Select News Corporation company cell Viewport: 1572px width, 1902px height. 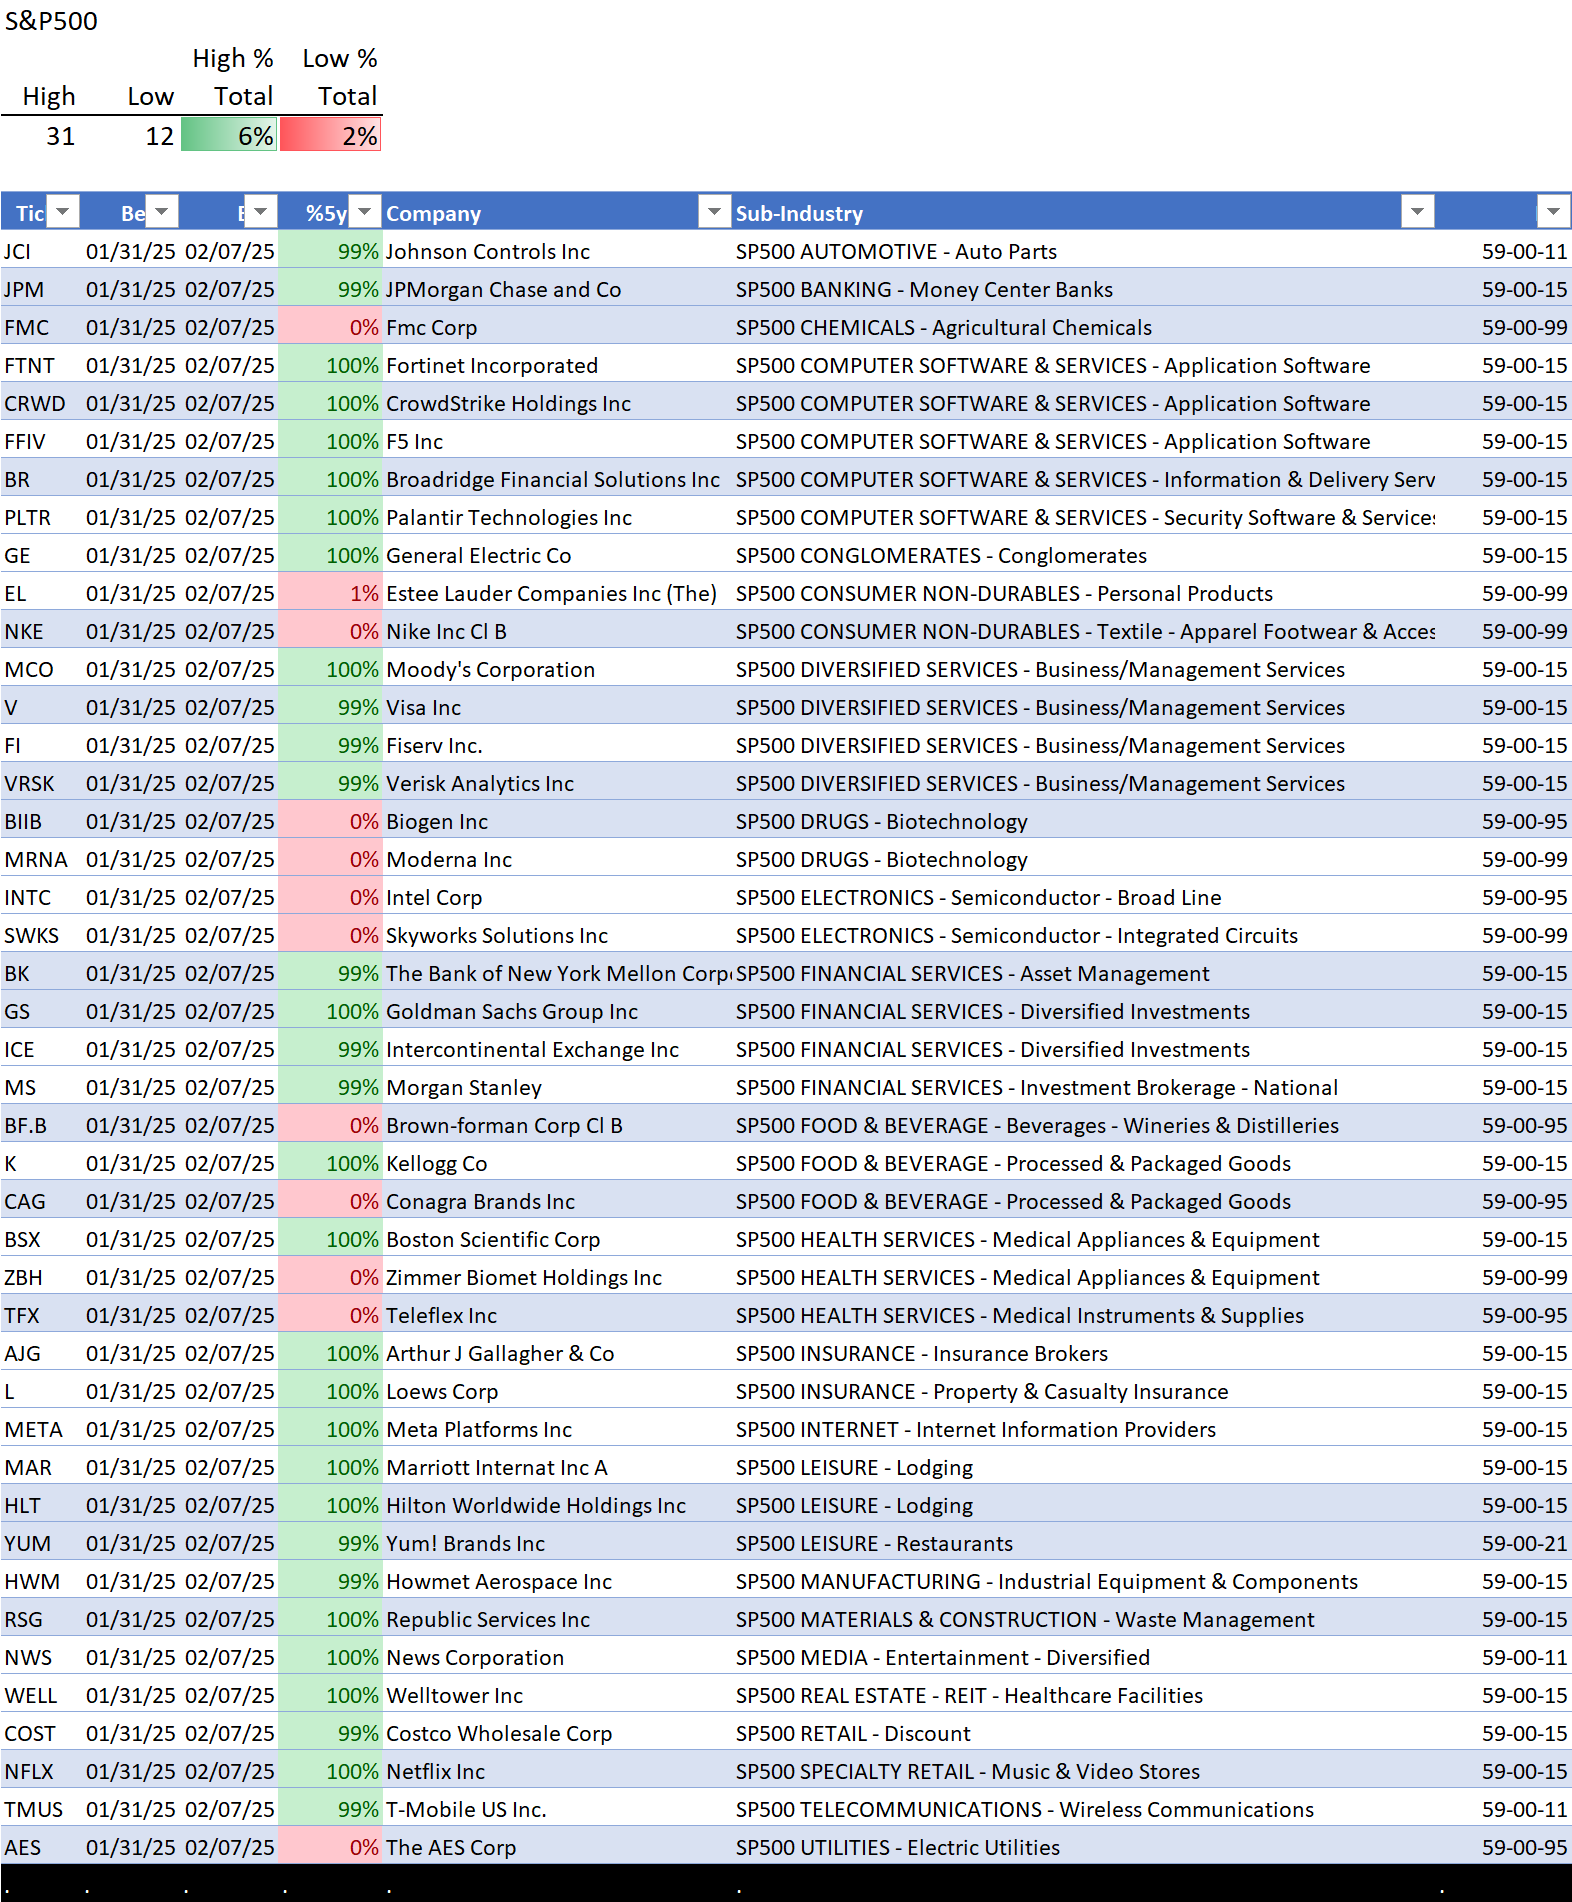coord(556,1657)
